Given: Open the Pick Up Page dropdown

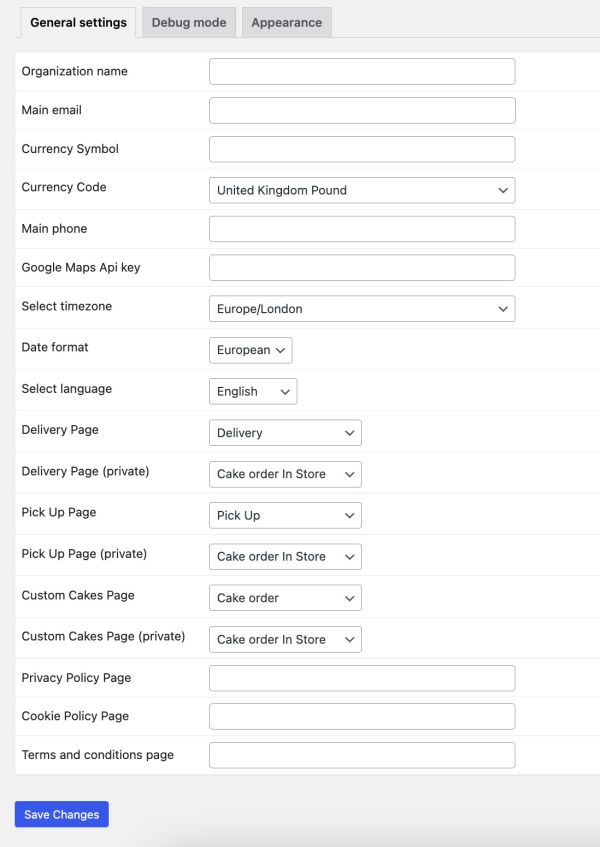Looking at the screenshot, I should 284,515.
